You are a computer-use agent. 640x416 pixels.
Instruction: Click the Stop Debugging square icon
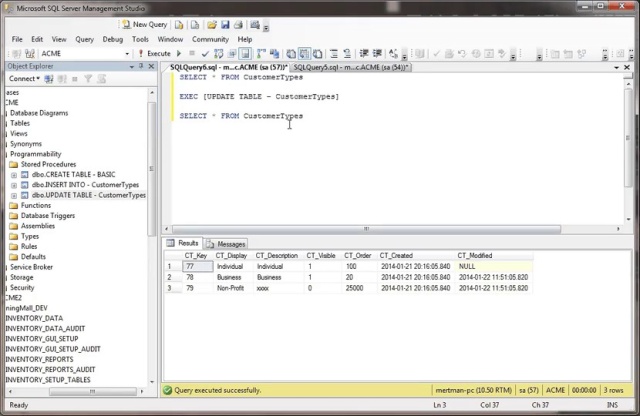point(192,53)
